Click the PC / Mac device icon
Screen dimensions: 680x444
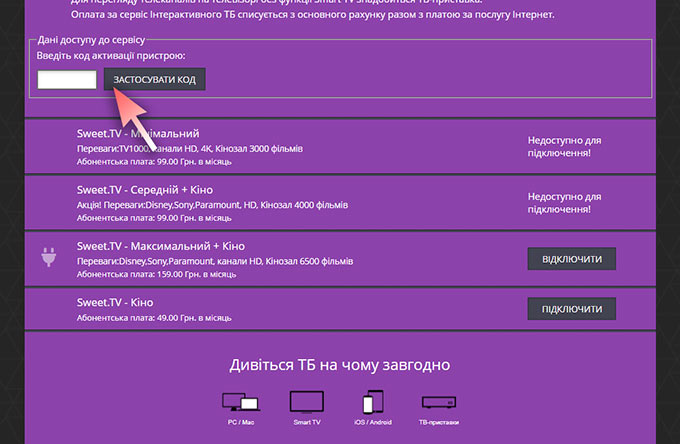click(x=241, y=402)
